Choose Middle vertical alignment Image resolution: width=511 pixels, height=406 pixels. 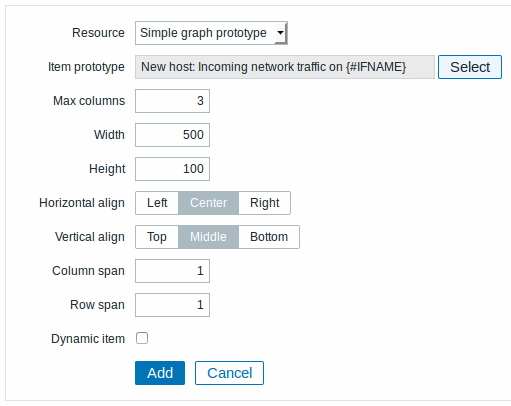209,237
